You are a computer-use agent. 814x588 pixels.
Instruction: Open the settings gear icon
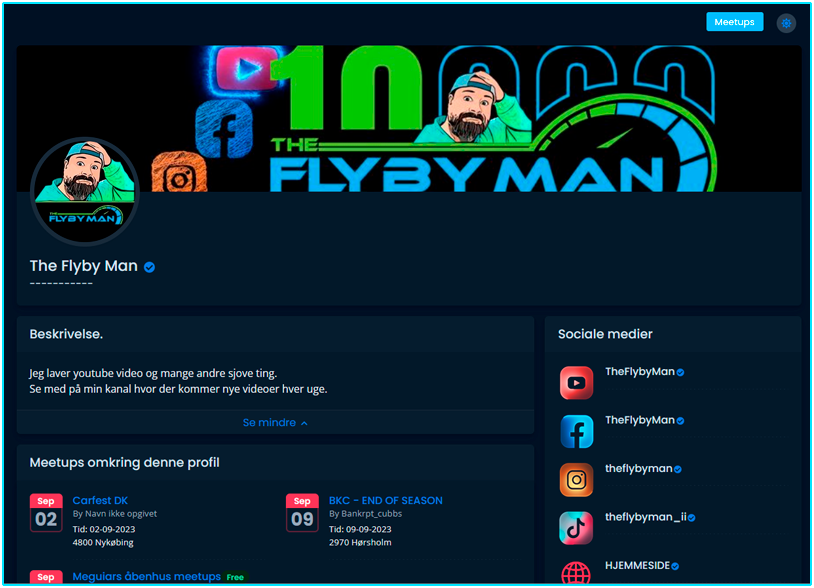click(x=786, y=23)
